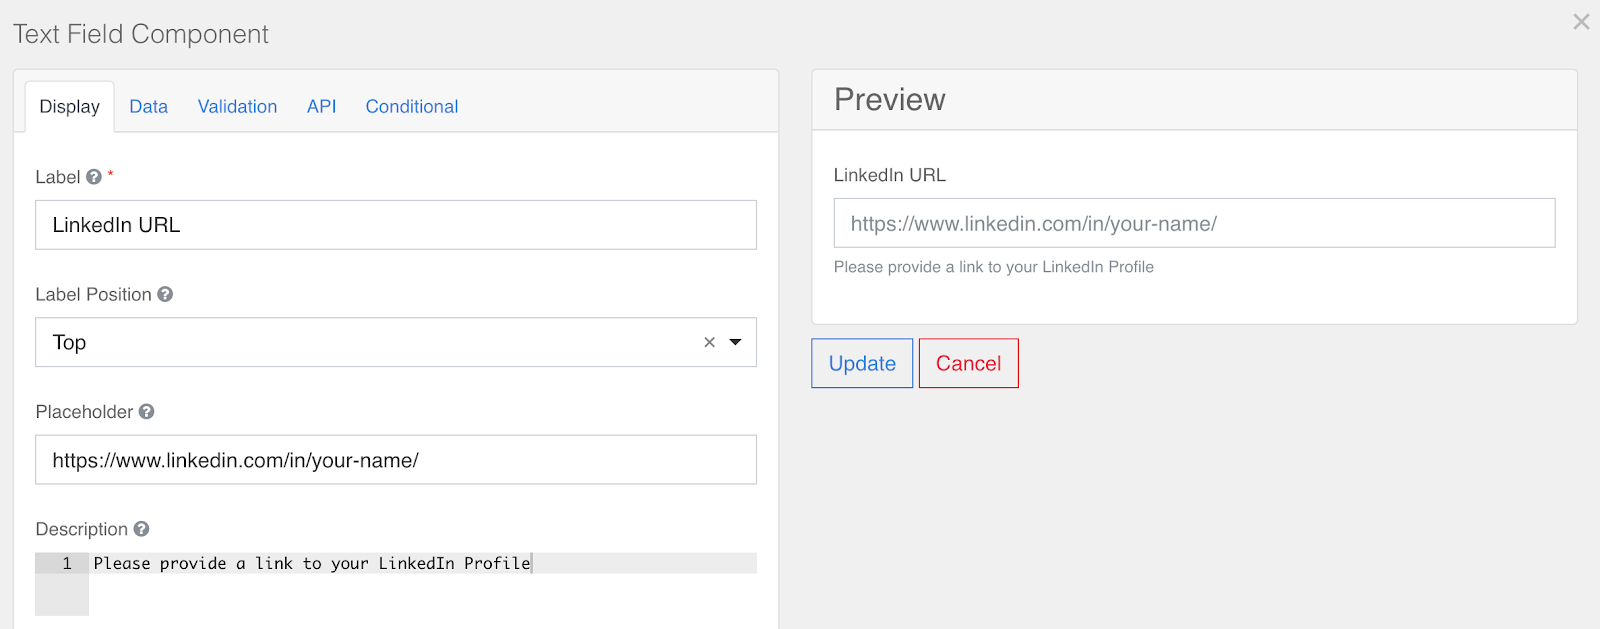Open the Validation tab
The width and height of the screenshot is (1600, 629).
coord(237,107)
